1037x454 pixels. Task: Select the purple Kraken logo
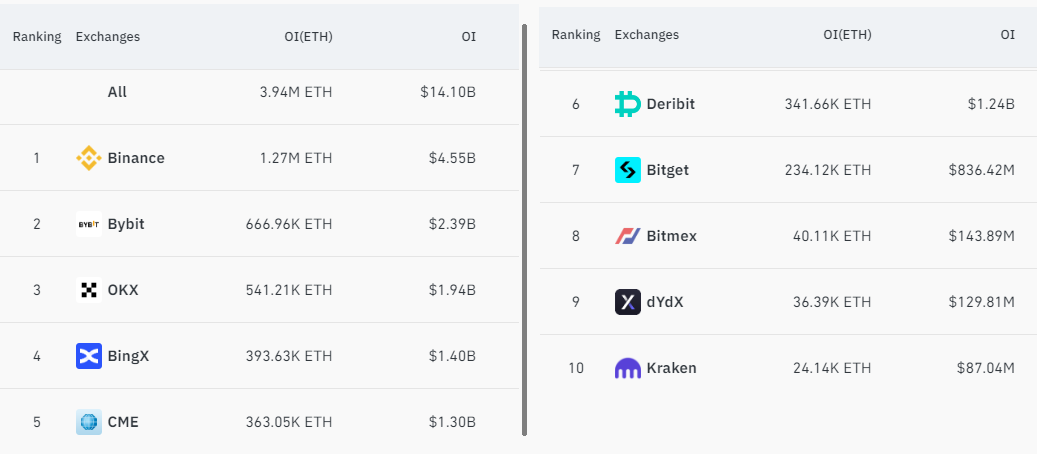pyautogui.click(x=628, y=368)
